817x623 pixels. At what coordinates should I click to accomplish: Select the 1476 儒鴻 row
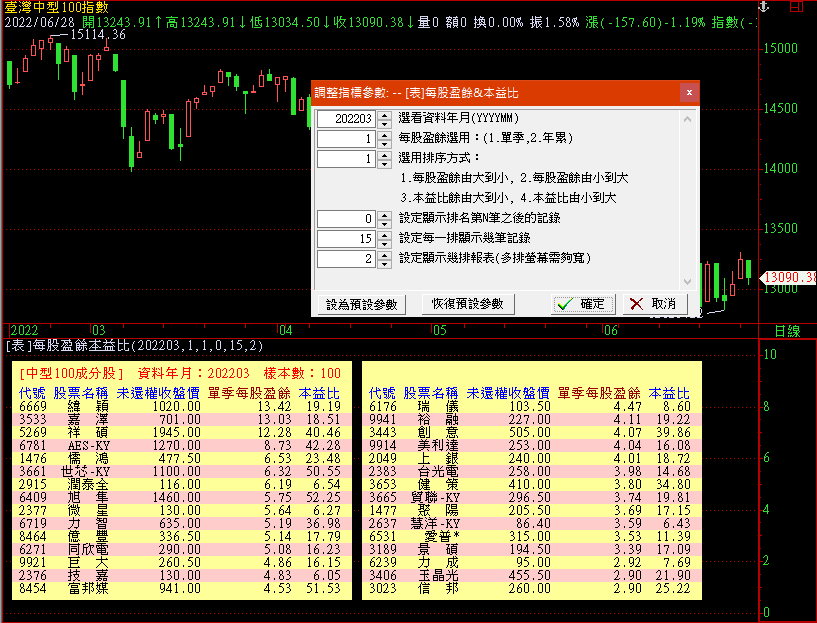click(x=181, y=458)
